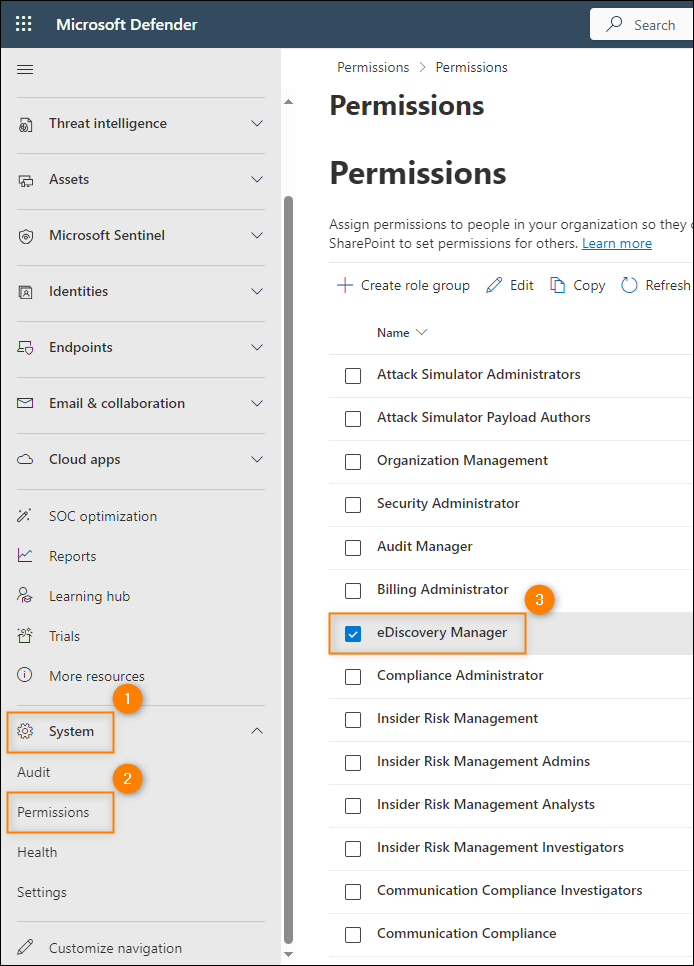
Task: Check the Security Administrator checkbox
Action: (x=353, y=505)
